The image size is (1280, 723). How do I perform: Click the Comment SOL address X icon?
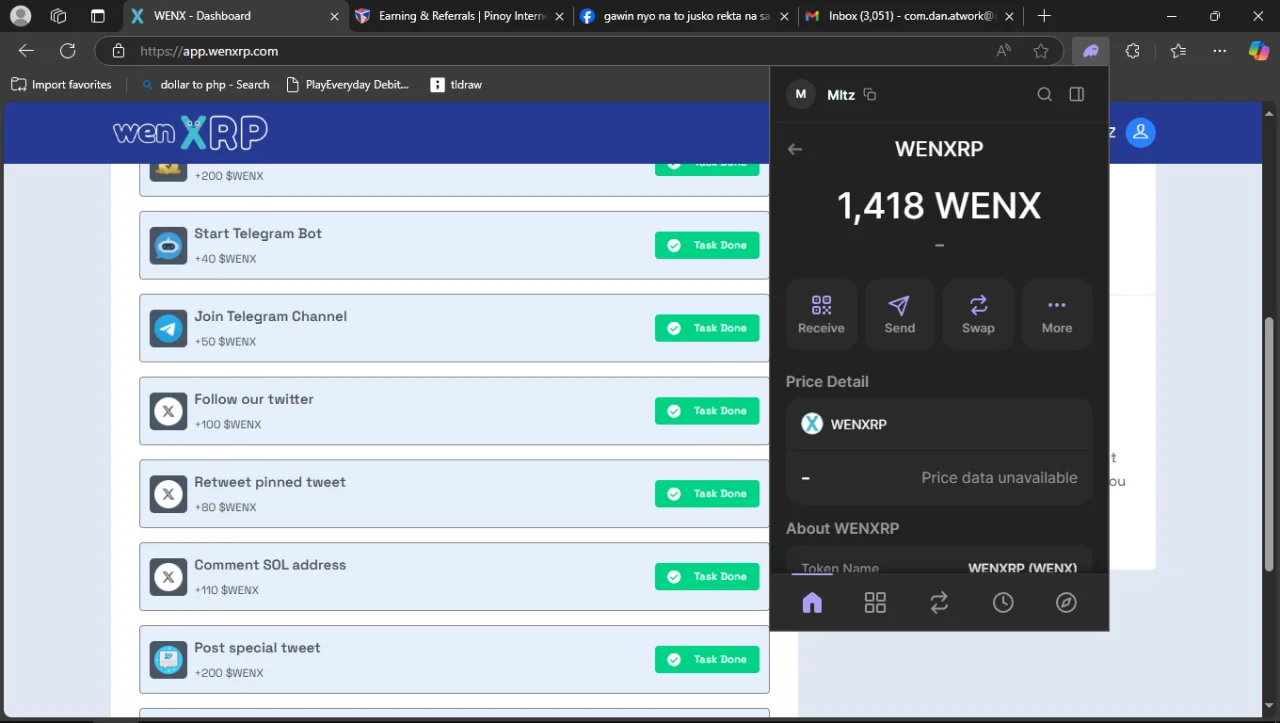click(169, 577)
